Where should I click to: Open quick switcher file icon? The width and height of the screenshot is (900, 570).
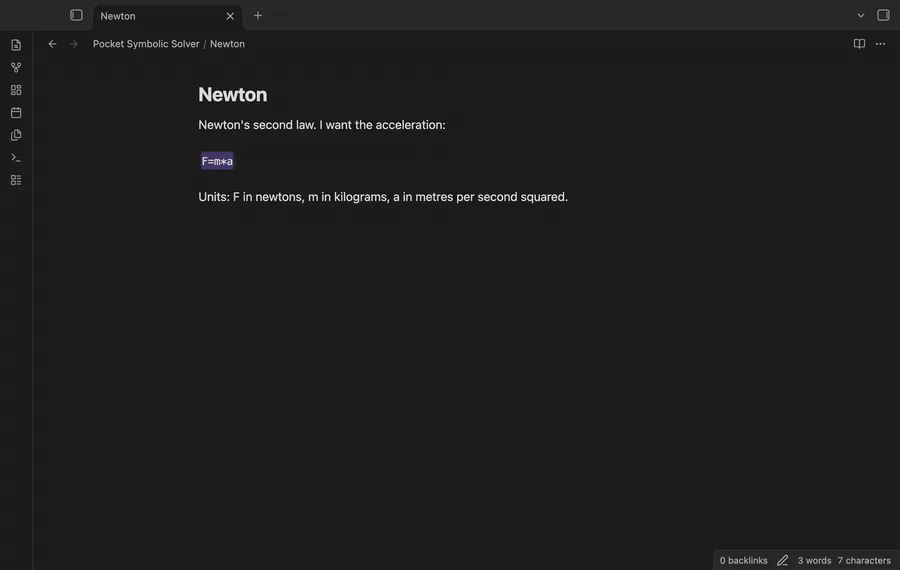point(16,45)
